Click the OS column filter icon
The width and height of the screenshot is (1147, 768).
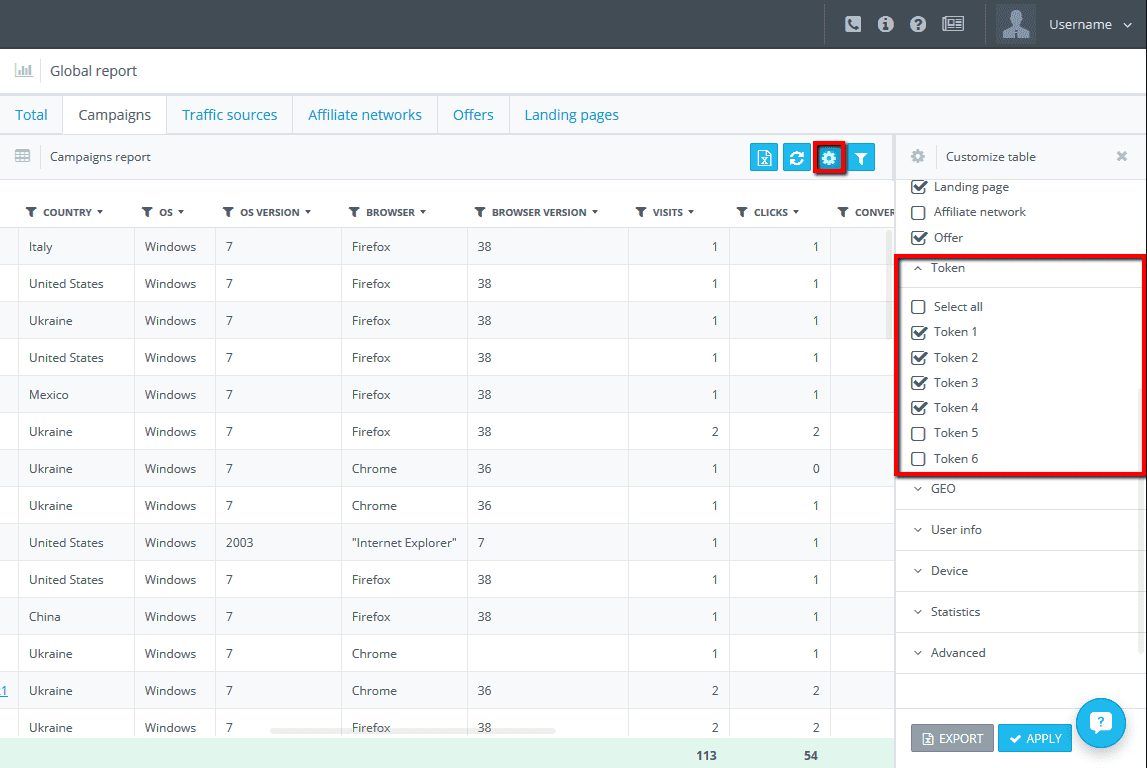(147, 212)
